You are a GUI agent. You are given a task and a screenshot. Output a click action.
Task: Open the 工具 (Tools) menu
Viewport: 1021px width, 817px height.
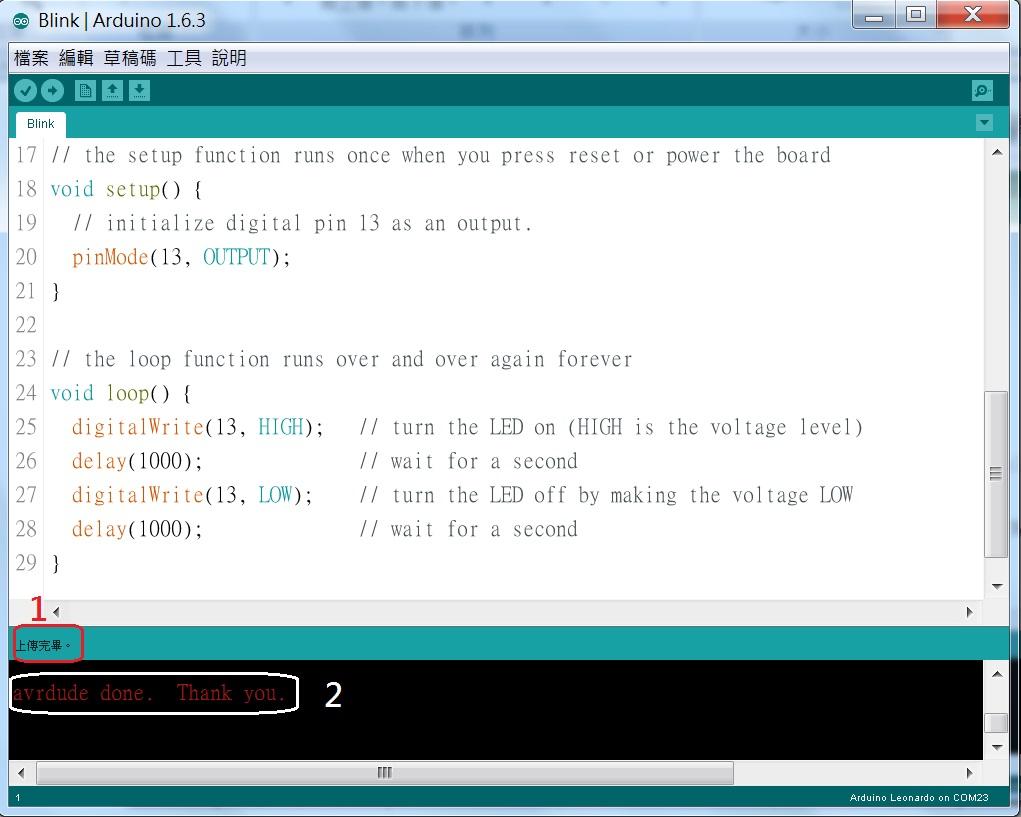(184, 58)
